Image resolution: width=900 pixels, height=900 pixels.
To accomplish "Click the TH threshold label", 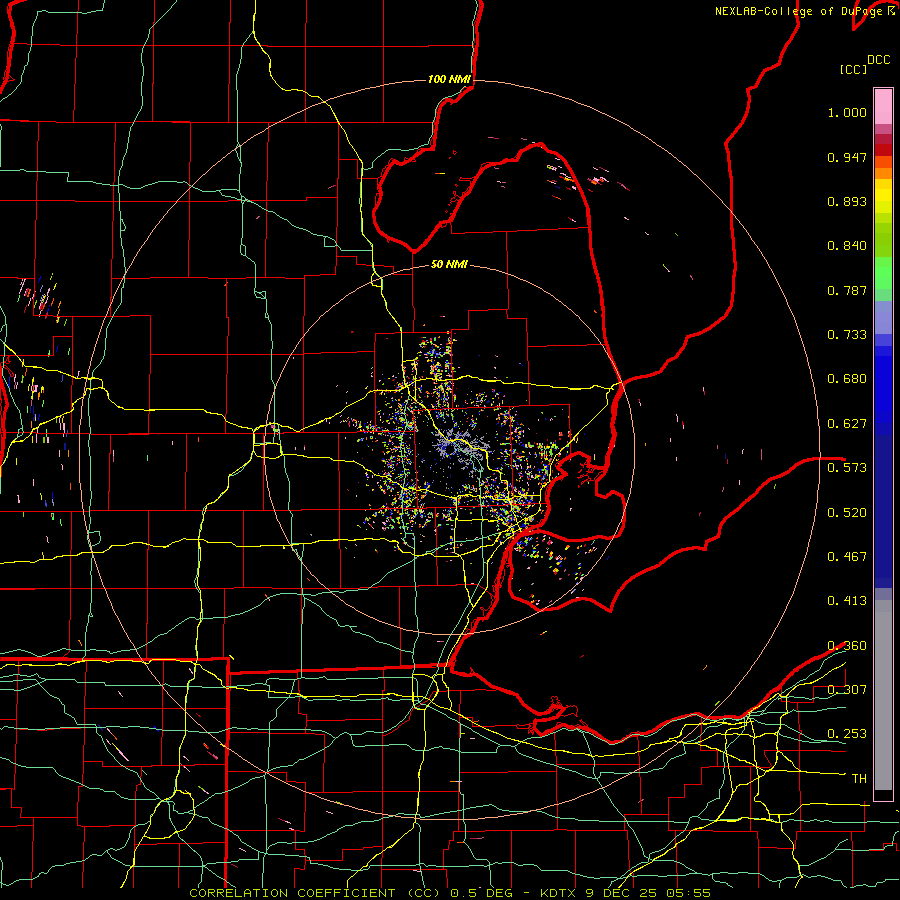I will point(859,779).
